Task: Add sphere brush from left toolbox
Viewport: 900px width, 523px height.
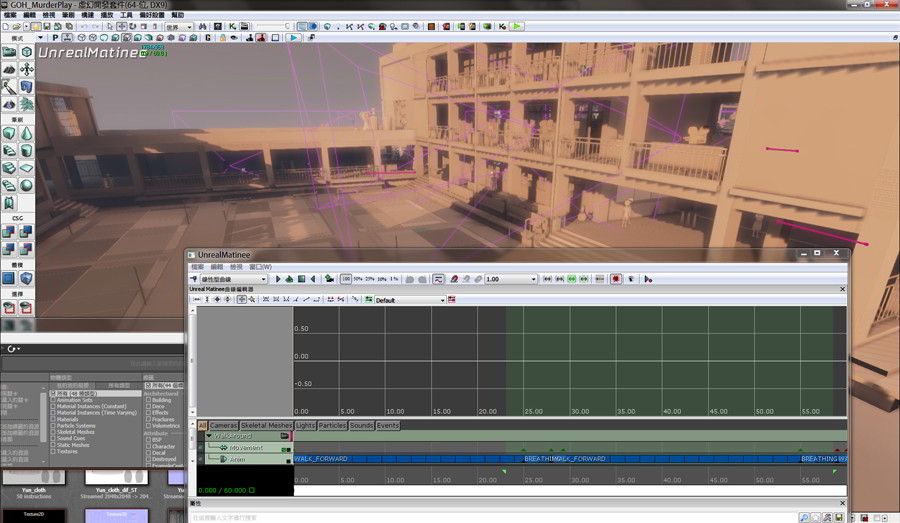Action: (26, 185)
